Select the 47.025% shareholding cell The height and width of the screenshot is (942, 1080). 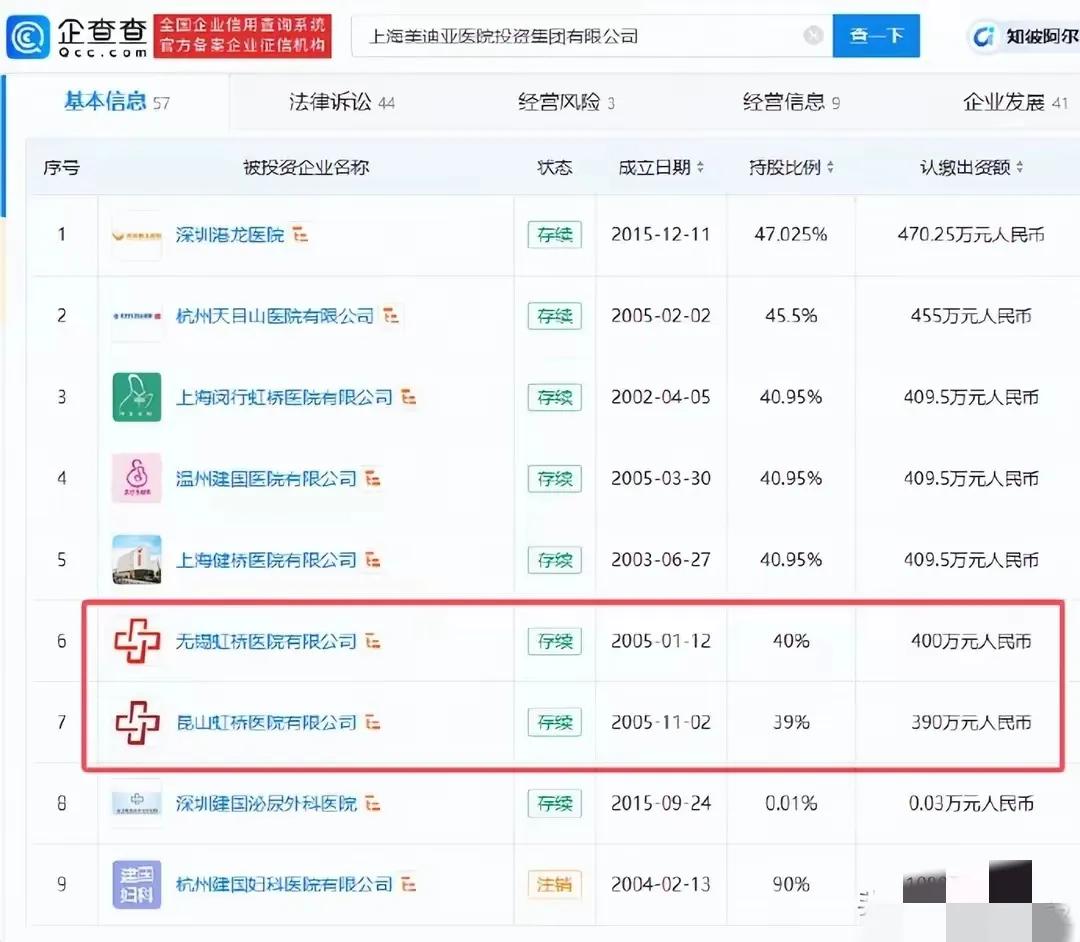click(x=791, y=235)
